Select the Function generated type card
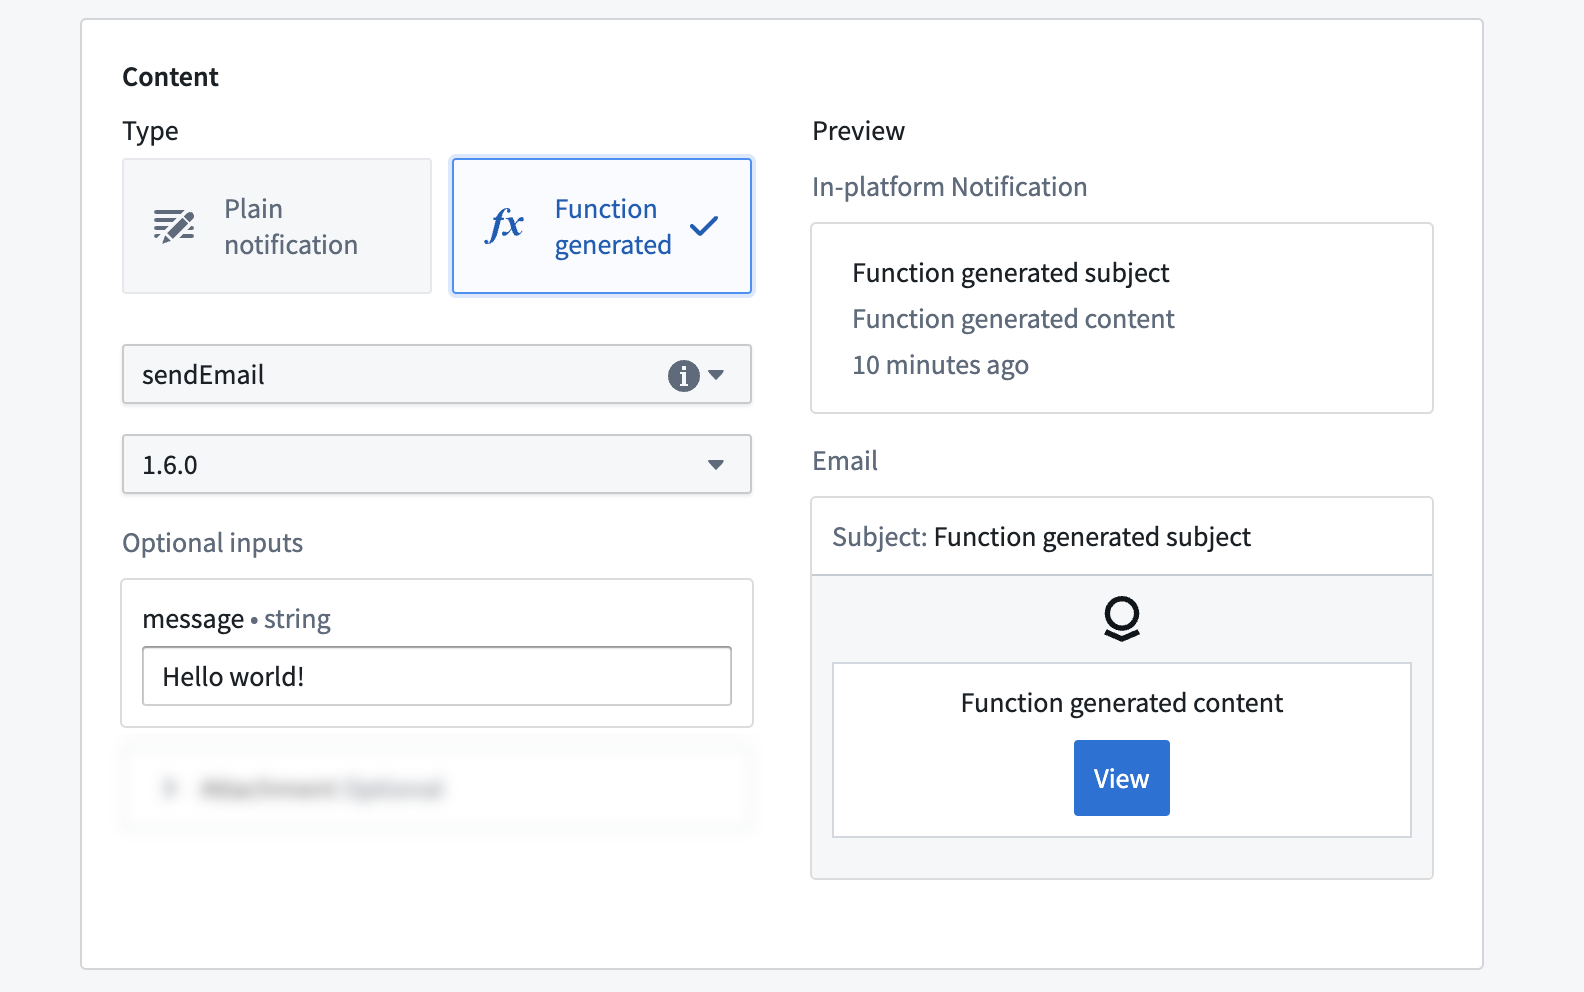The width and height of the screenshot is (1584, 992). click(x=602, y=226)
